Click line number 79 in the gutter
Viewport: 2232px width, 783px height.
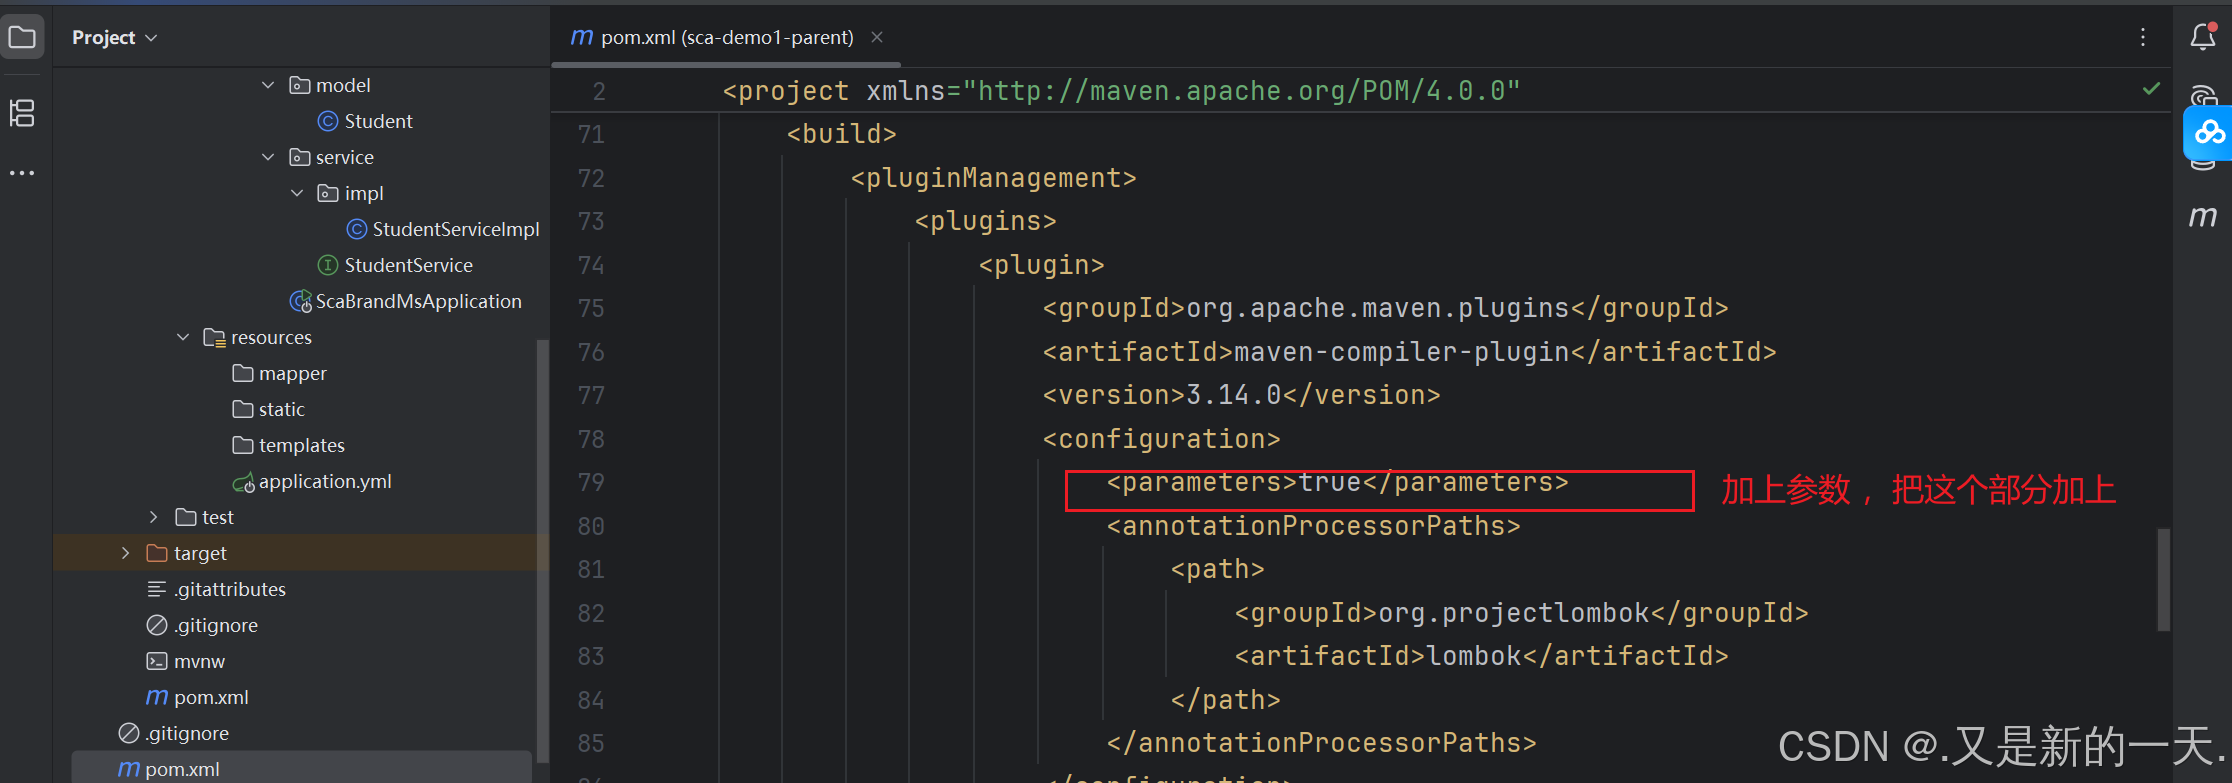tap(591, 482)
